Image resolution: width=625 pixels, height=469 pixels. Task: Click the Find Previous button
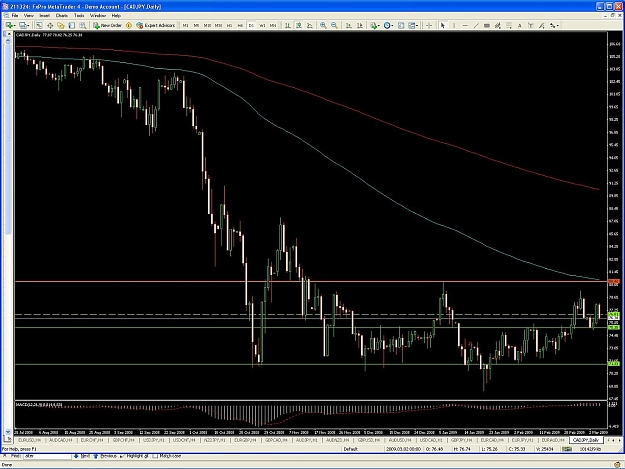[x=105, y=456]
